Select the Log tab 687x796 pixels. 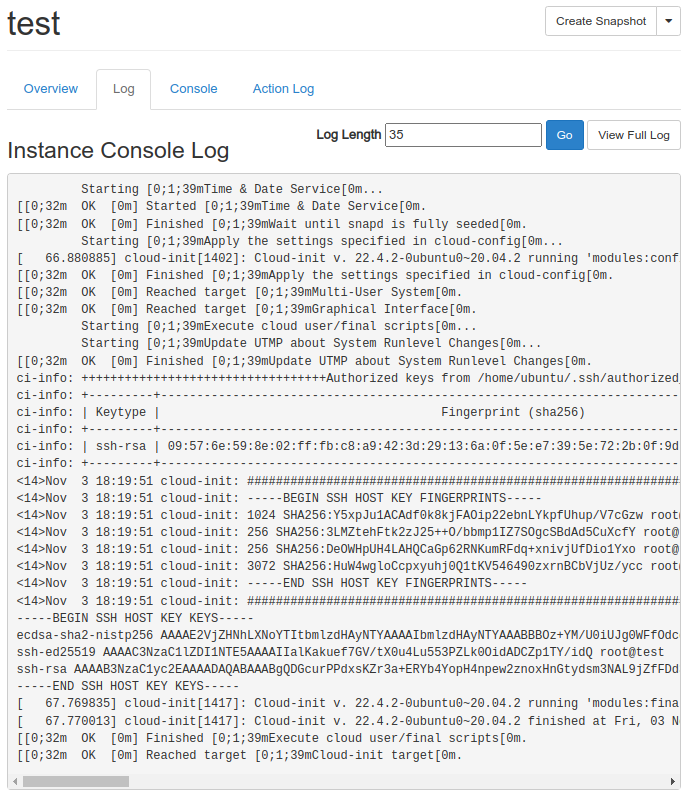pos(123,89)
